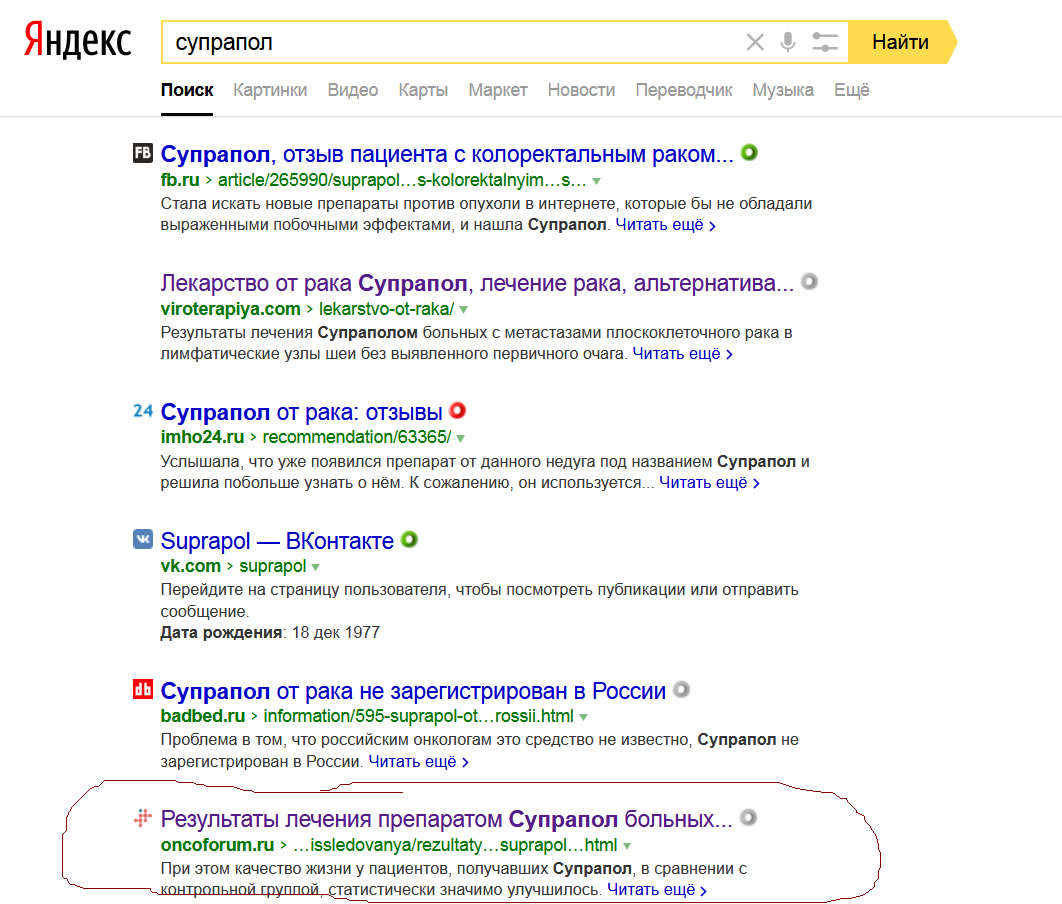Open the Маркет tab
Screen dimensions: 1062x904
click(x=498, y=90)
